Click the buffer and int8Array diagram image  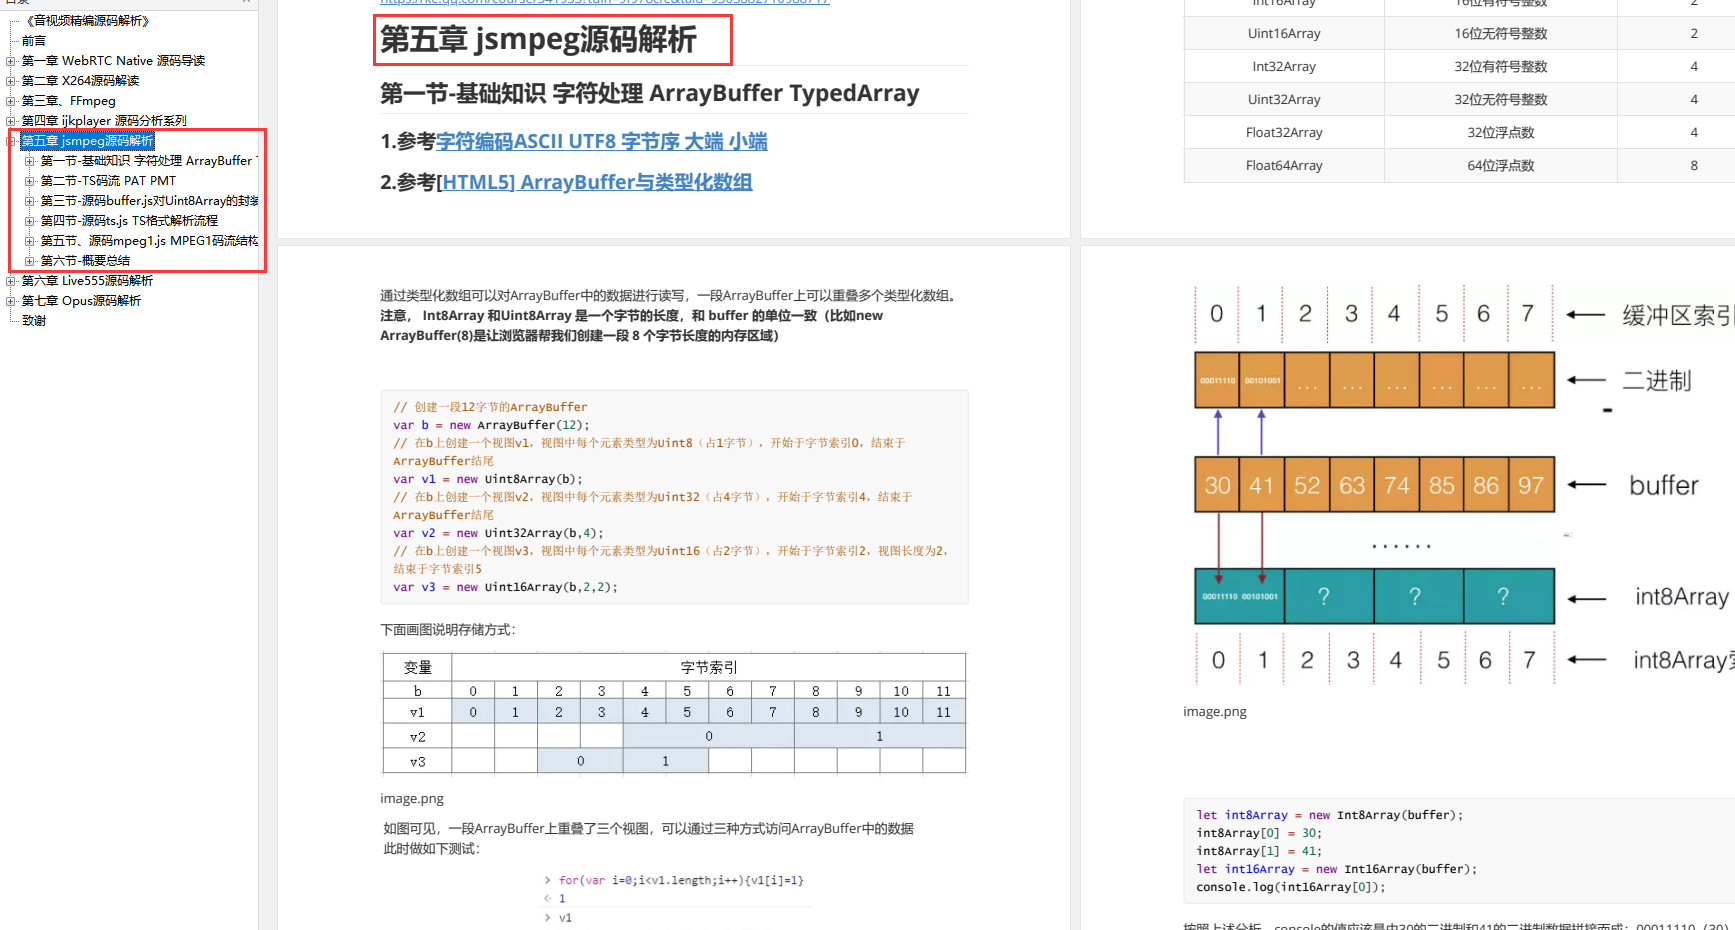pos(1460,486)
